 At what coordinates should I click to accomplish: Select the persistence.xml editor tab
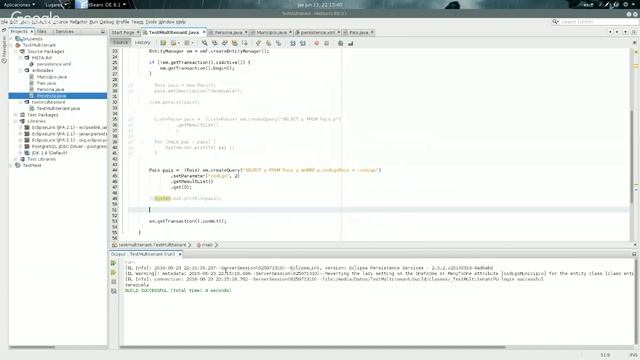[x=318, y=32]
